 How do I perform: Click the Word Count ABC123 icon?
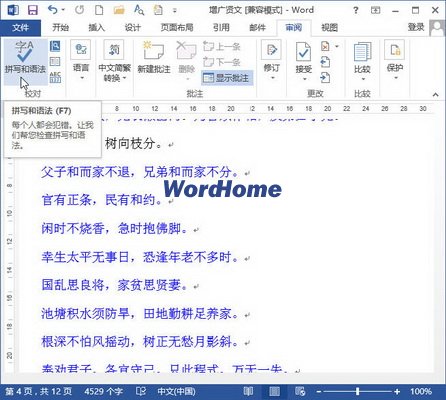point(55,77)
